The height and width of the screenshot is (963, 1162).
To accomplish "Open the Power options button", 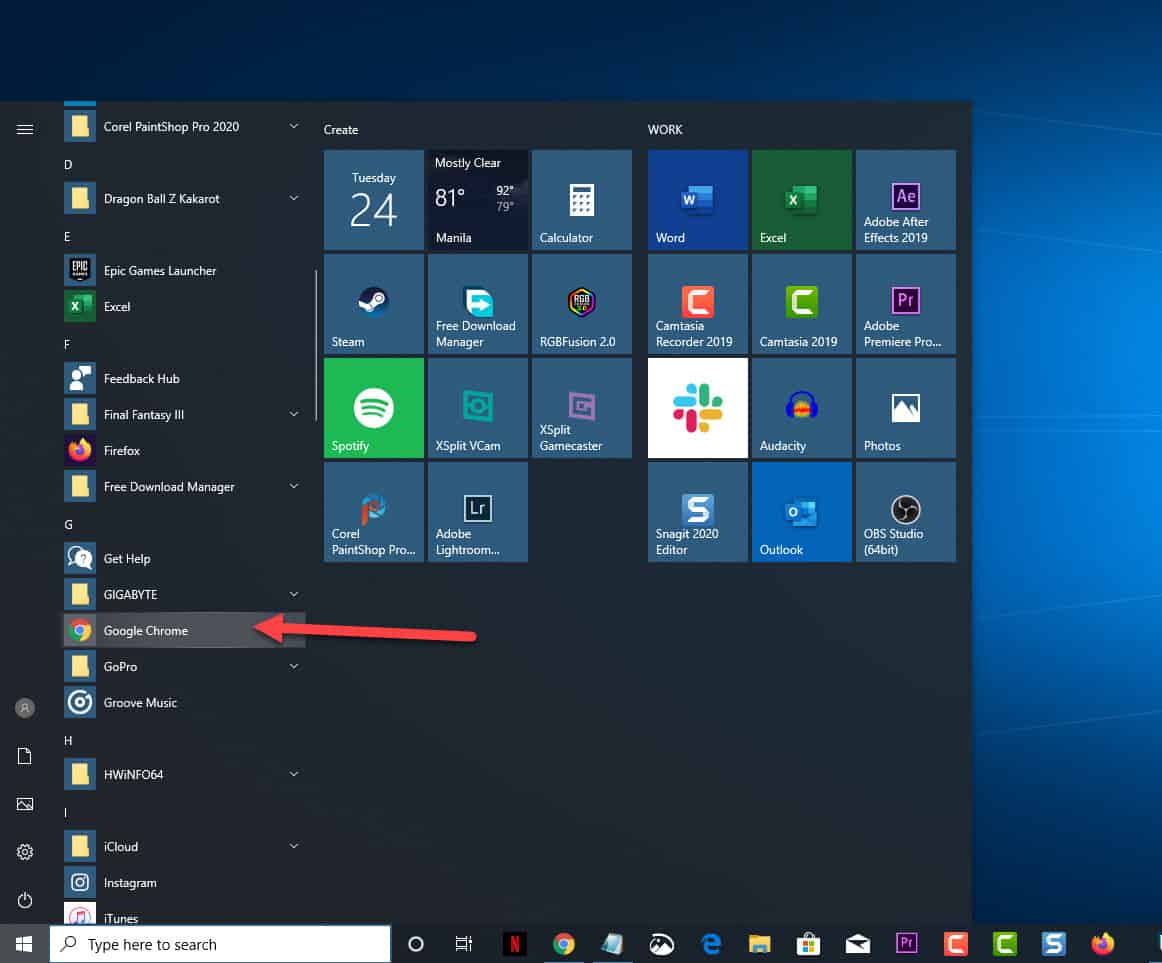I will tap(24, 900).
